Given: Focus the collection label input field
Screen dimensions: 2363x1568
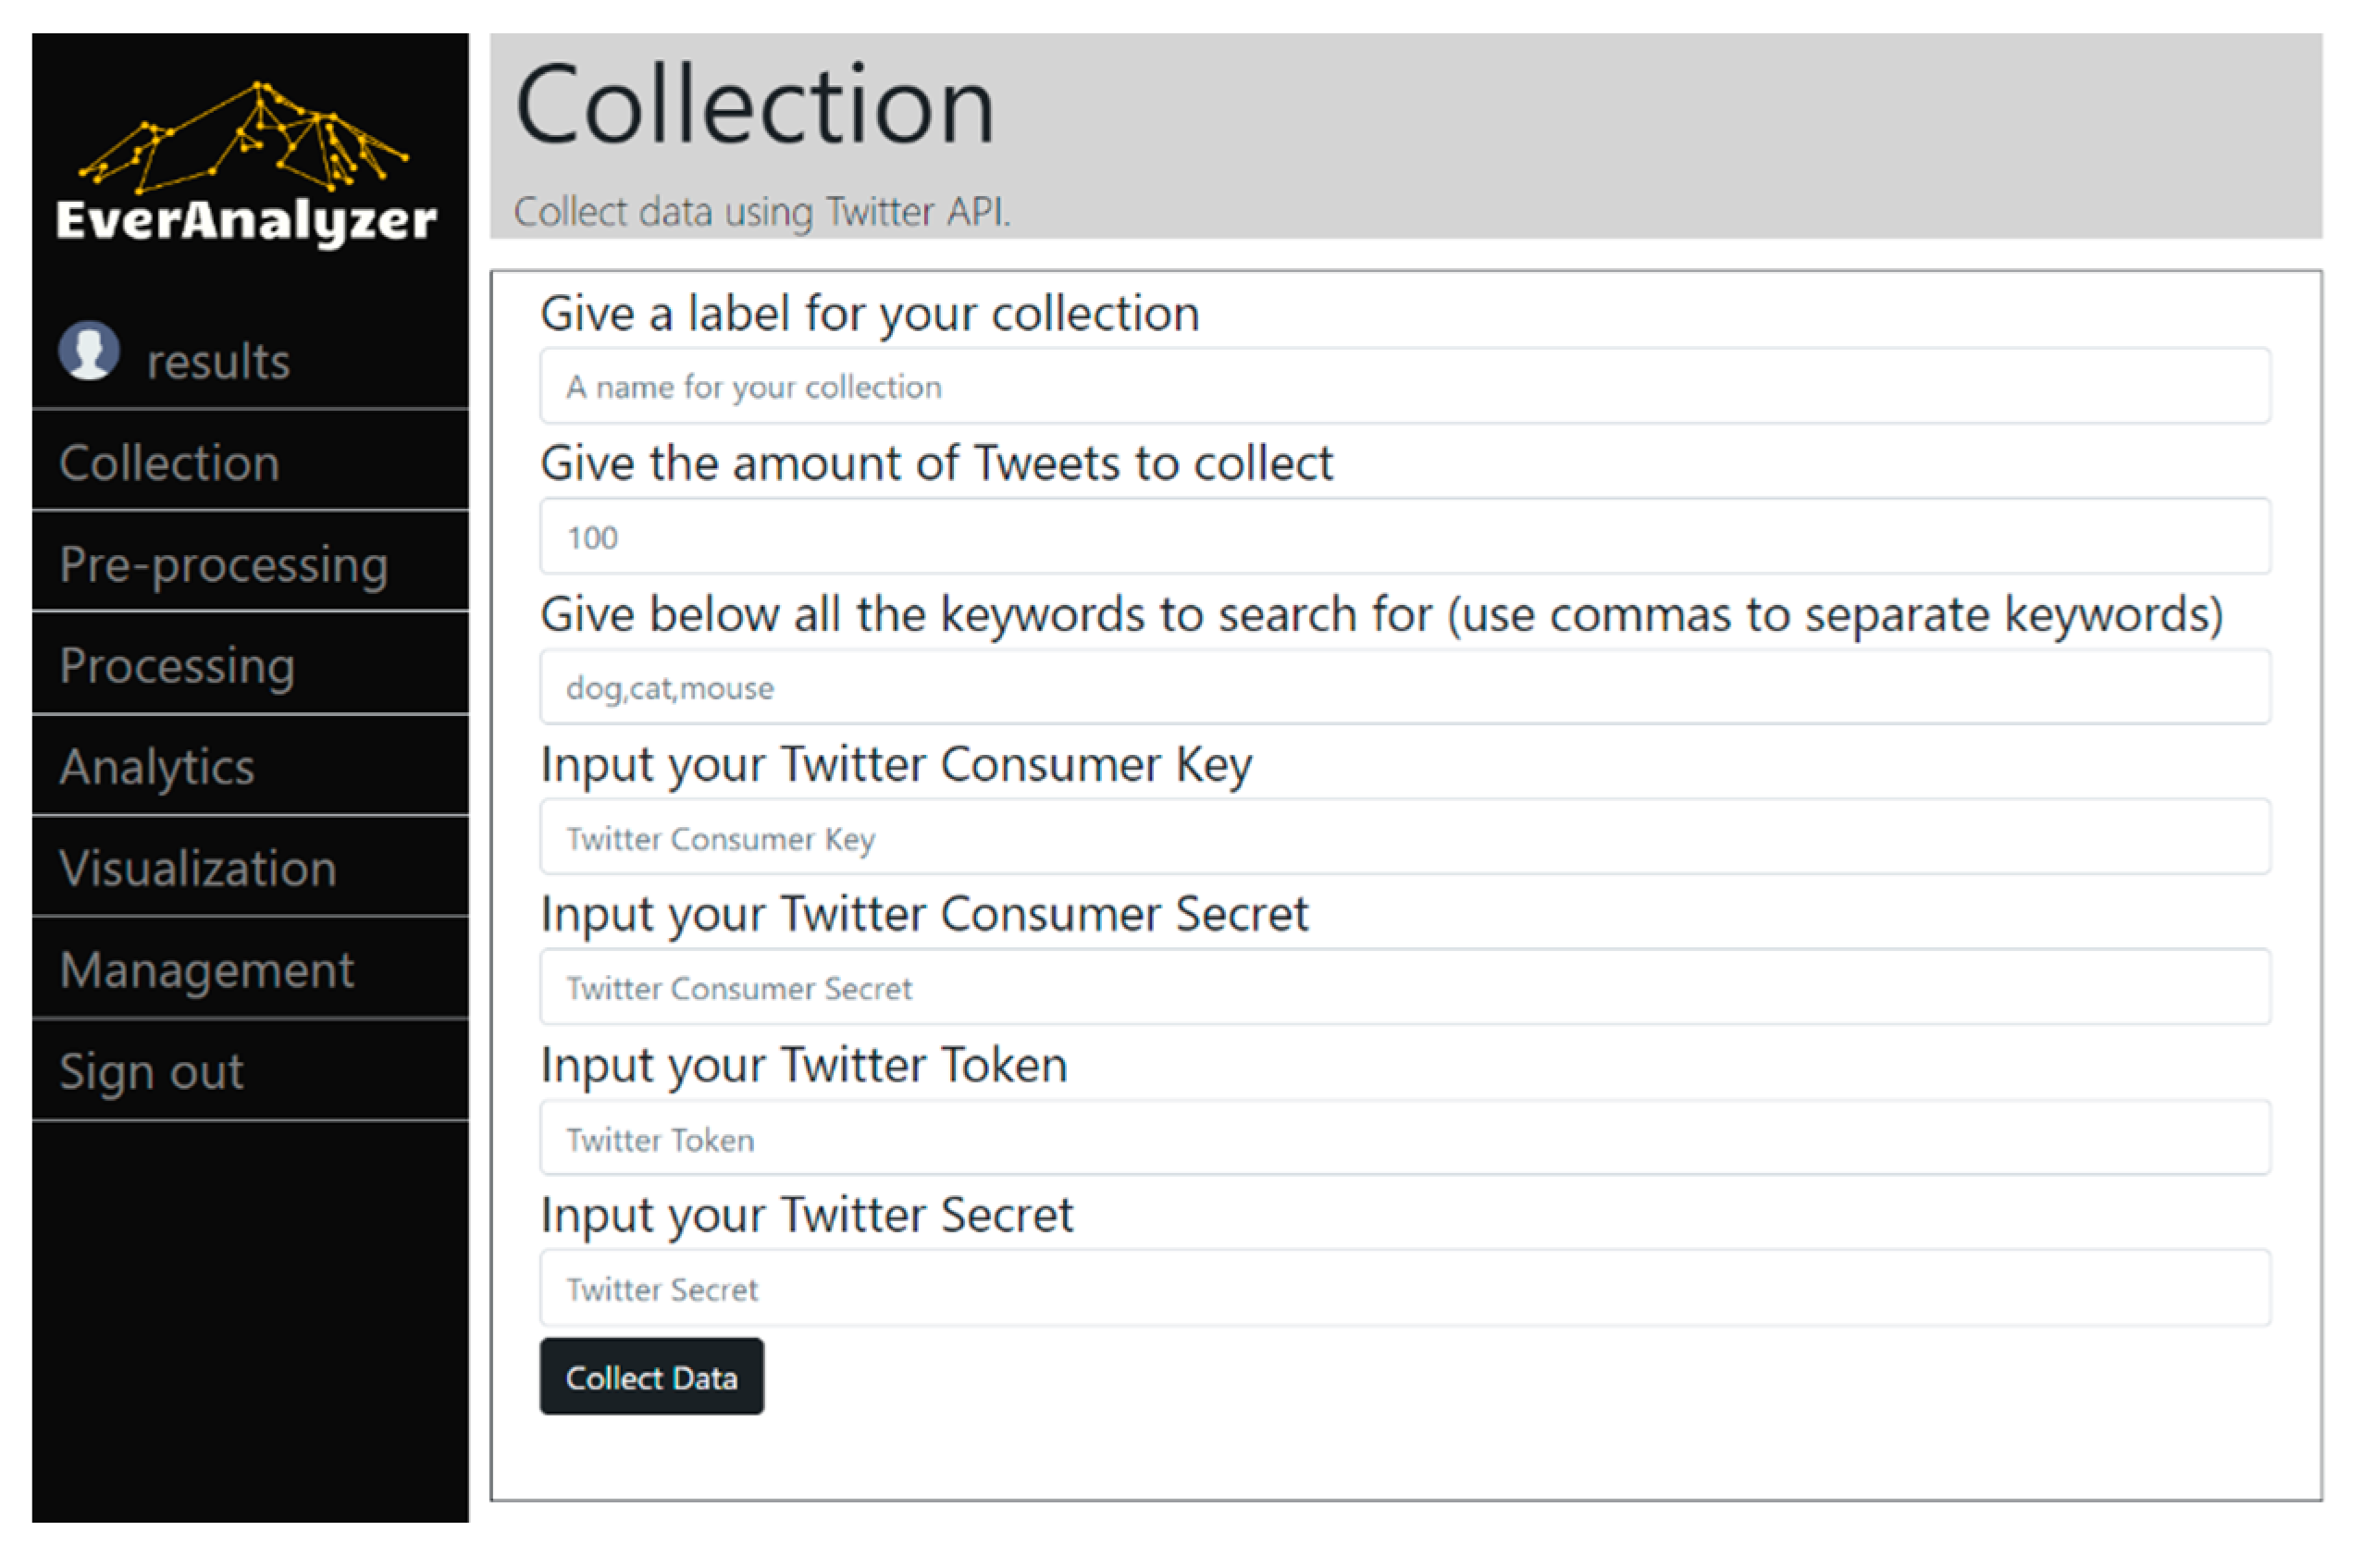Looking at the screenshot, I should point(1404,387).
